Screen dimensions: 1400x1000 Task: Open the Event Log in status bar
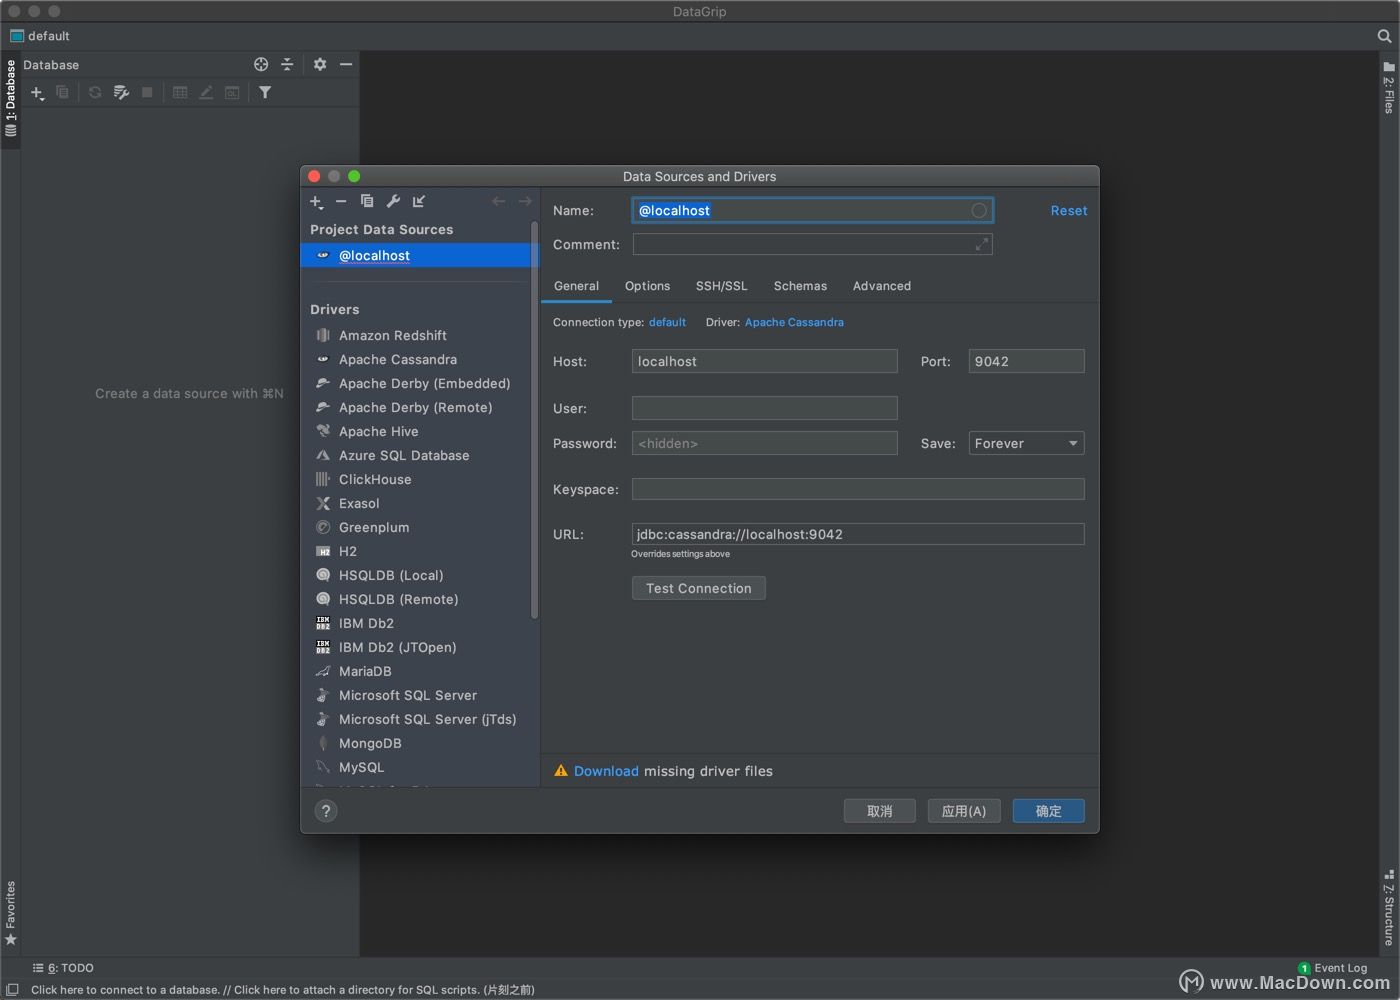click(x=1332, y=968)
